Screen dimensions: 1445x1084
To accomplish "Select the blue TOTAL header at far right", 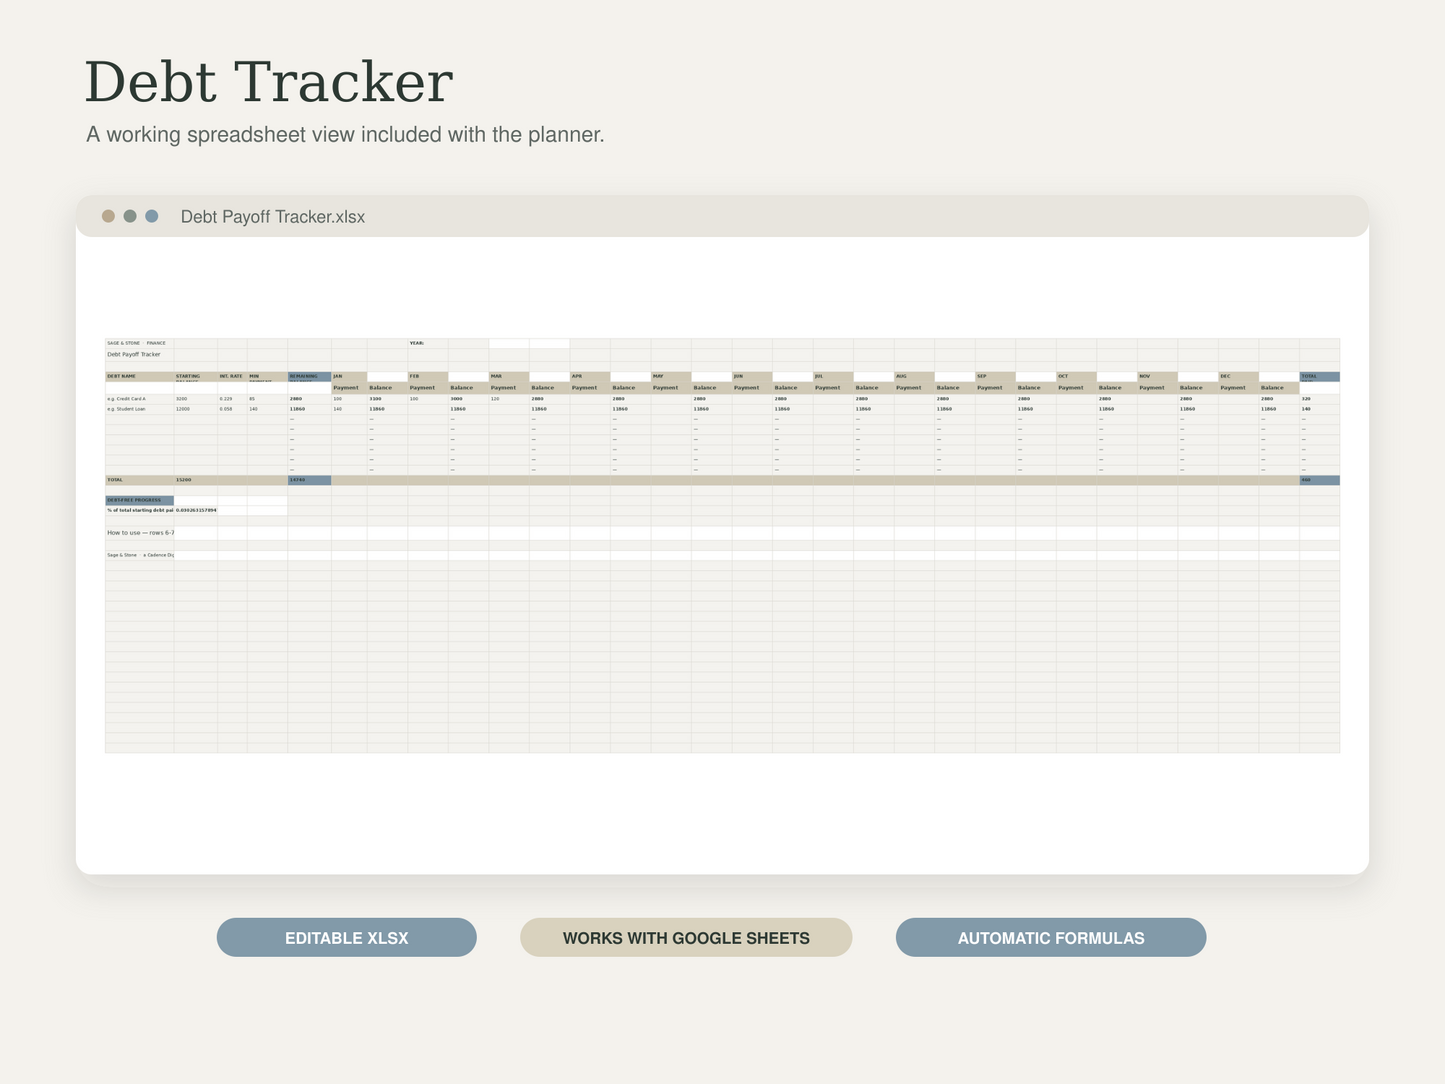I will point(1319,377).
